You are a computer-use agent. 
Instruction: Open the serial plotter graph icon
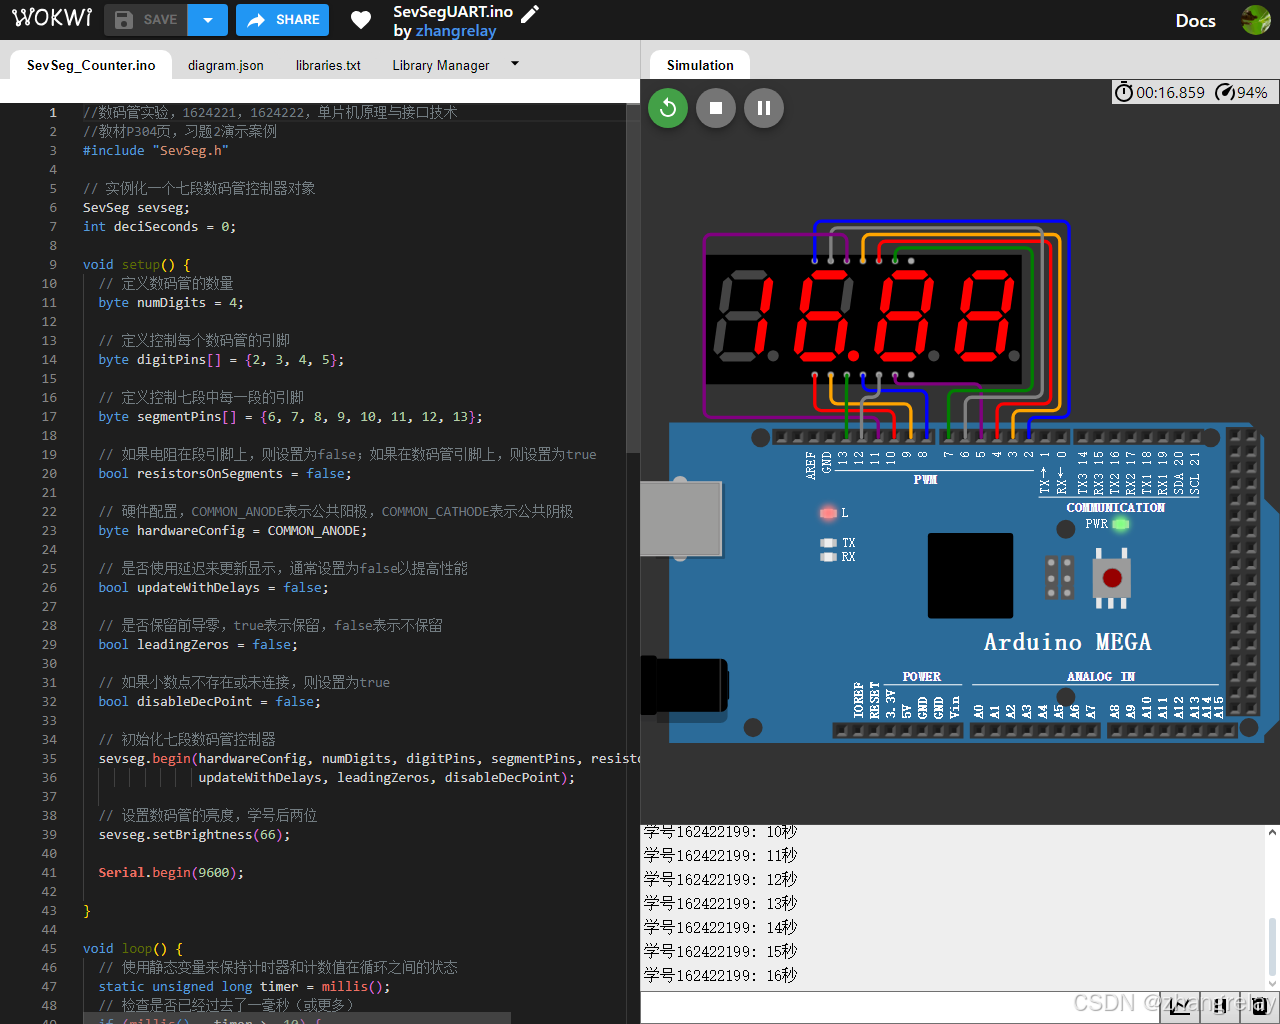tap(1180, 1007)
